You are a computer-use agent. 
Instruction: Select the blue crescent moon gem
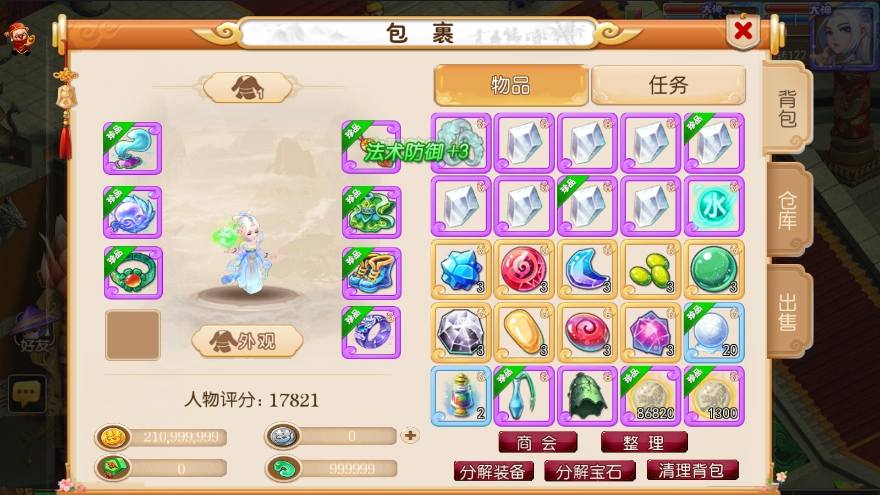(x=587, y=269)
